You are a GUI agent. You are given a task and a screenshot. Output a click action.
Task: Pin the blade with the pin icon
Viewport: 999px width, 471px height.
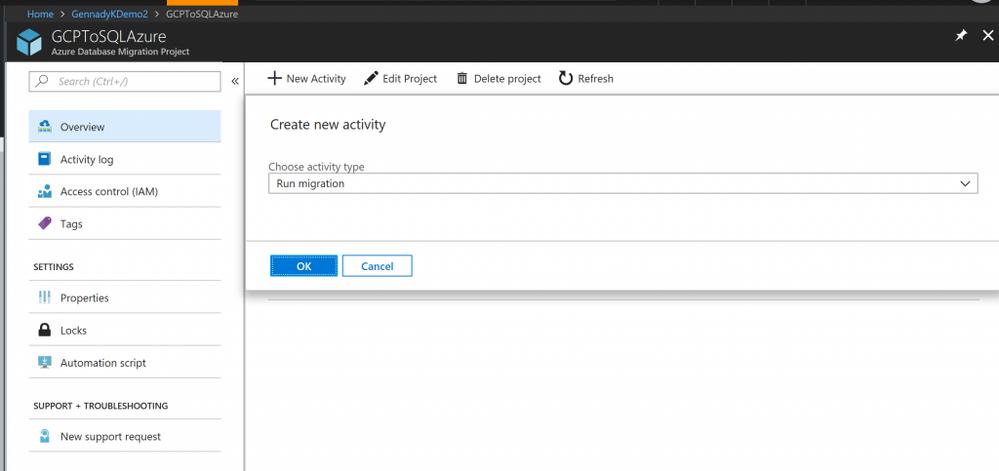961,36
